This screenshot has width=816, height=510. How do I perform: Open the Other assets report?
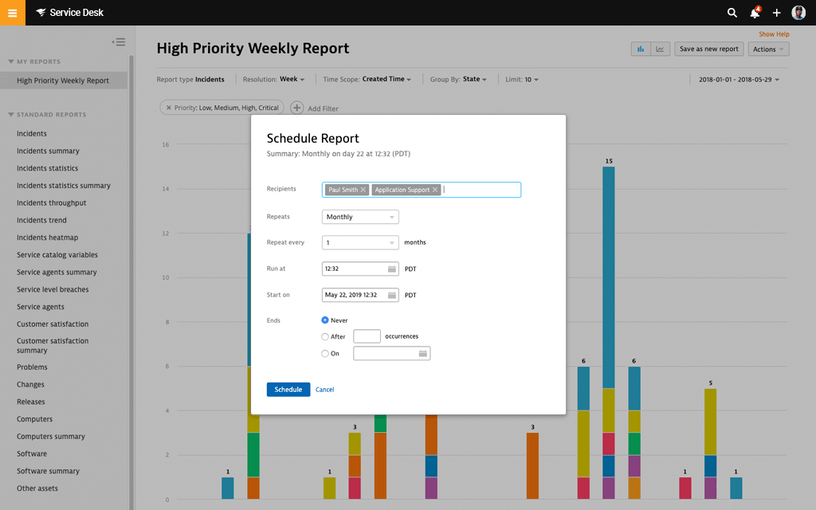click(x=37, y=488)
